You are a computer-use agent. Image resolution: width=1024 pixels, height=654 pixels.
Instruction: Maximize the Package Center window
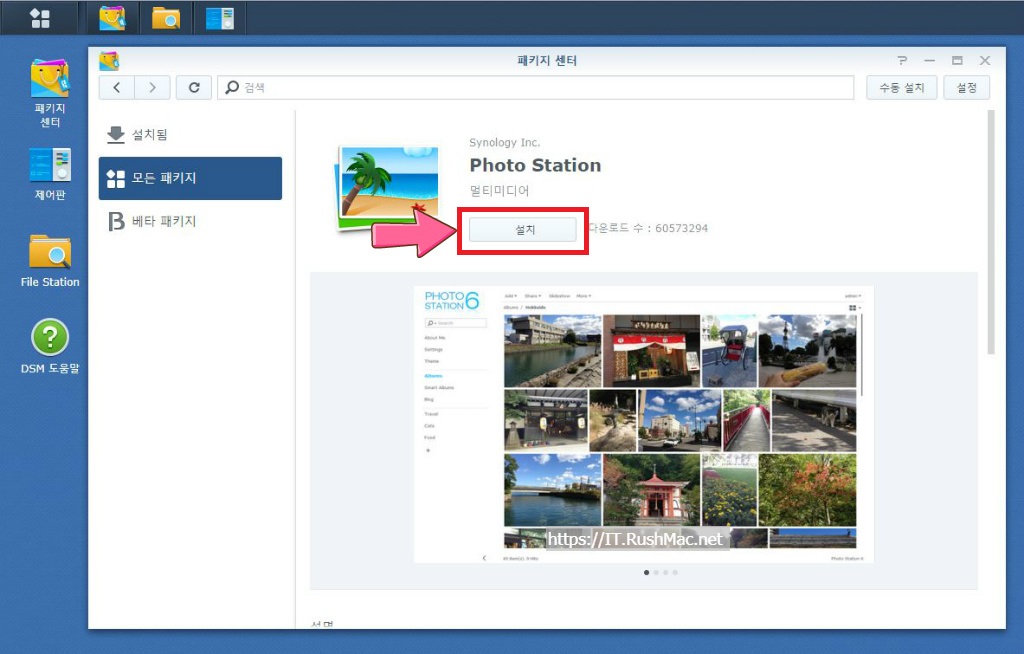point(957,61)
